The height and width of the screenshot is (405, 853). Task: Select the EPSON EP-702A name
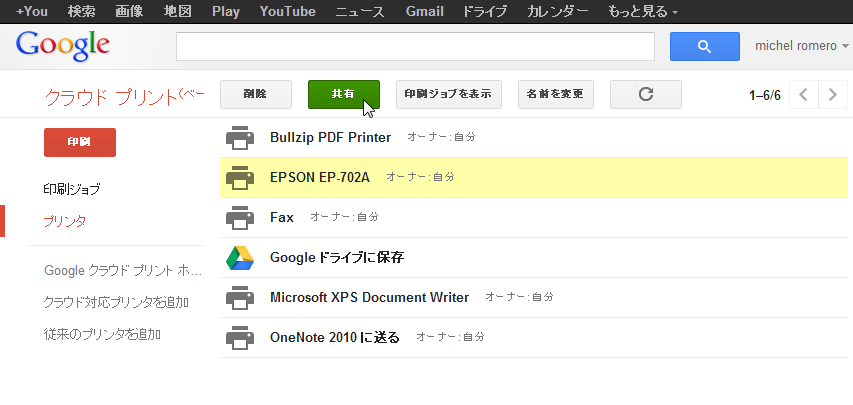pos(320,177)
